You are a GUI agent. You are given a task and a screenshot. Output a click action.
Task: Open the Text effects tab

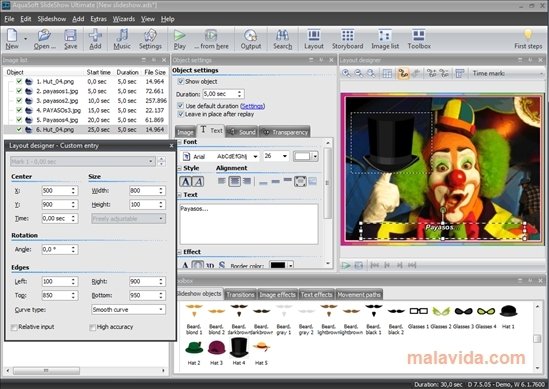pyautogui.click(x=317, y=294)
